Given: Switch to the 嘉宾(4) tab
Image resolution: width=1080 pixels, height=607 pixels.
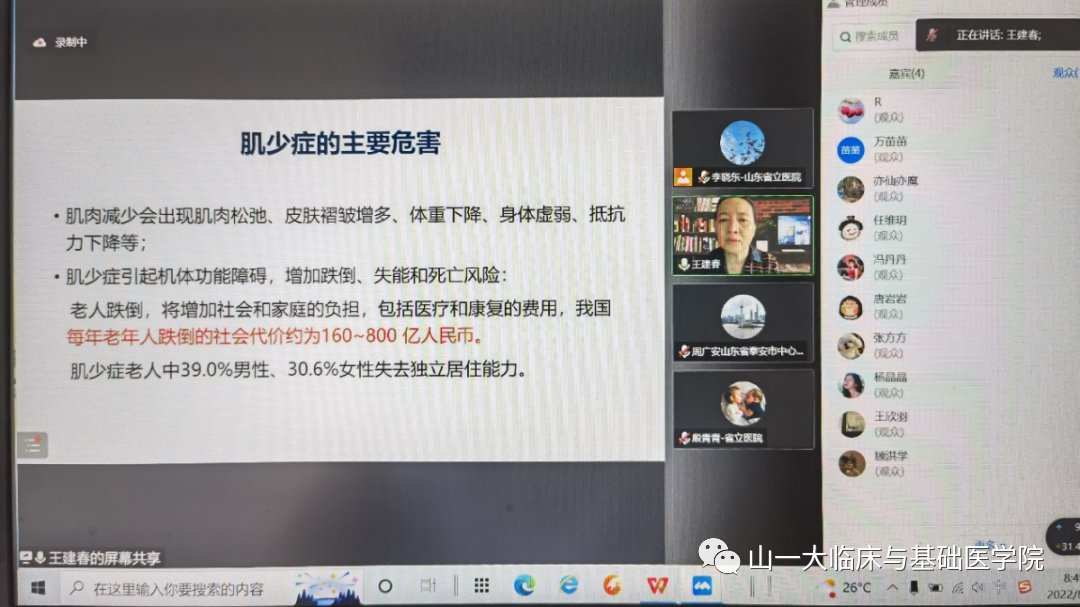Looking at the screenshot, I should click(x=906, y=73).
